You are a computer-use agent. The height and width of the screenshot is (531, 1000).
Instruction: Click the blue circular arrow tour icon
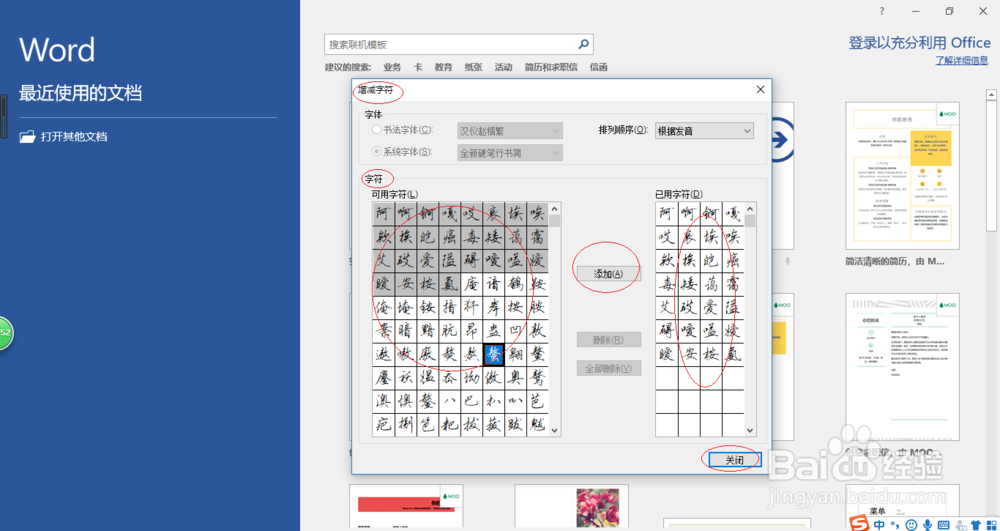783,141
